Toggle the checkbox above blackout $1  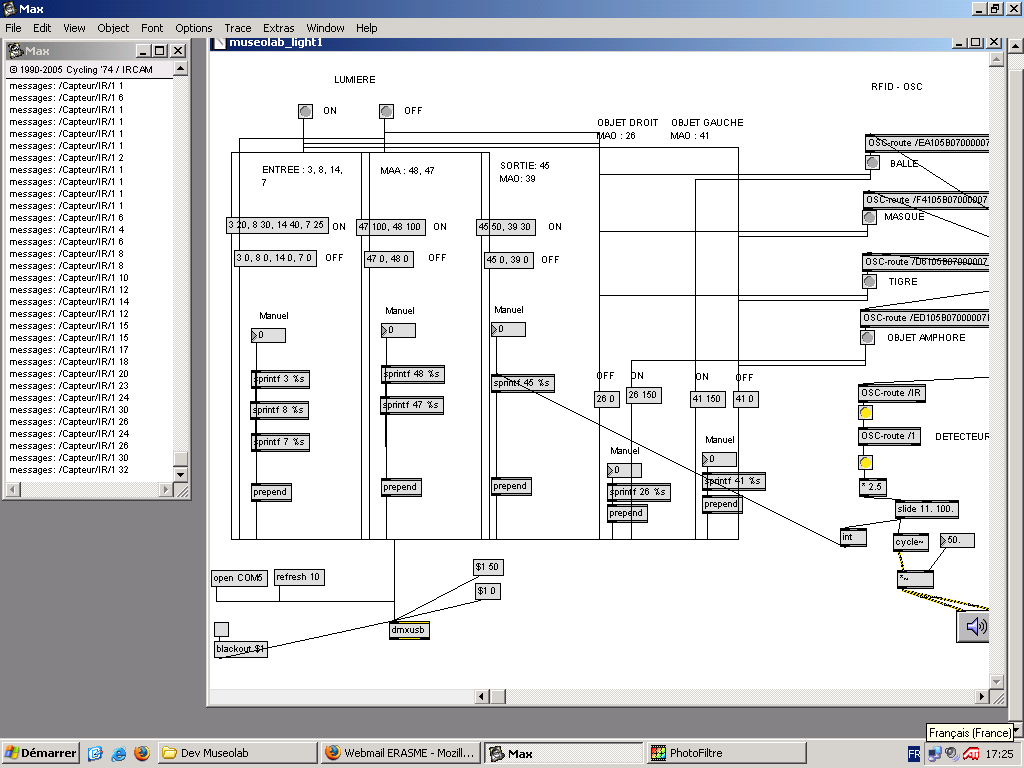pyautogui.click(x=221, y=629)
